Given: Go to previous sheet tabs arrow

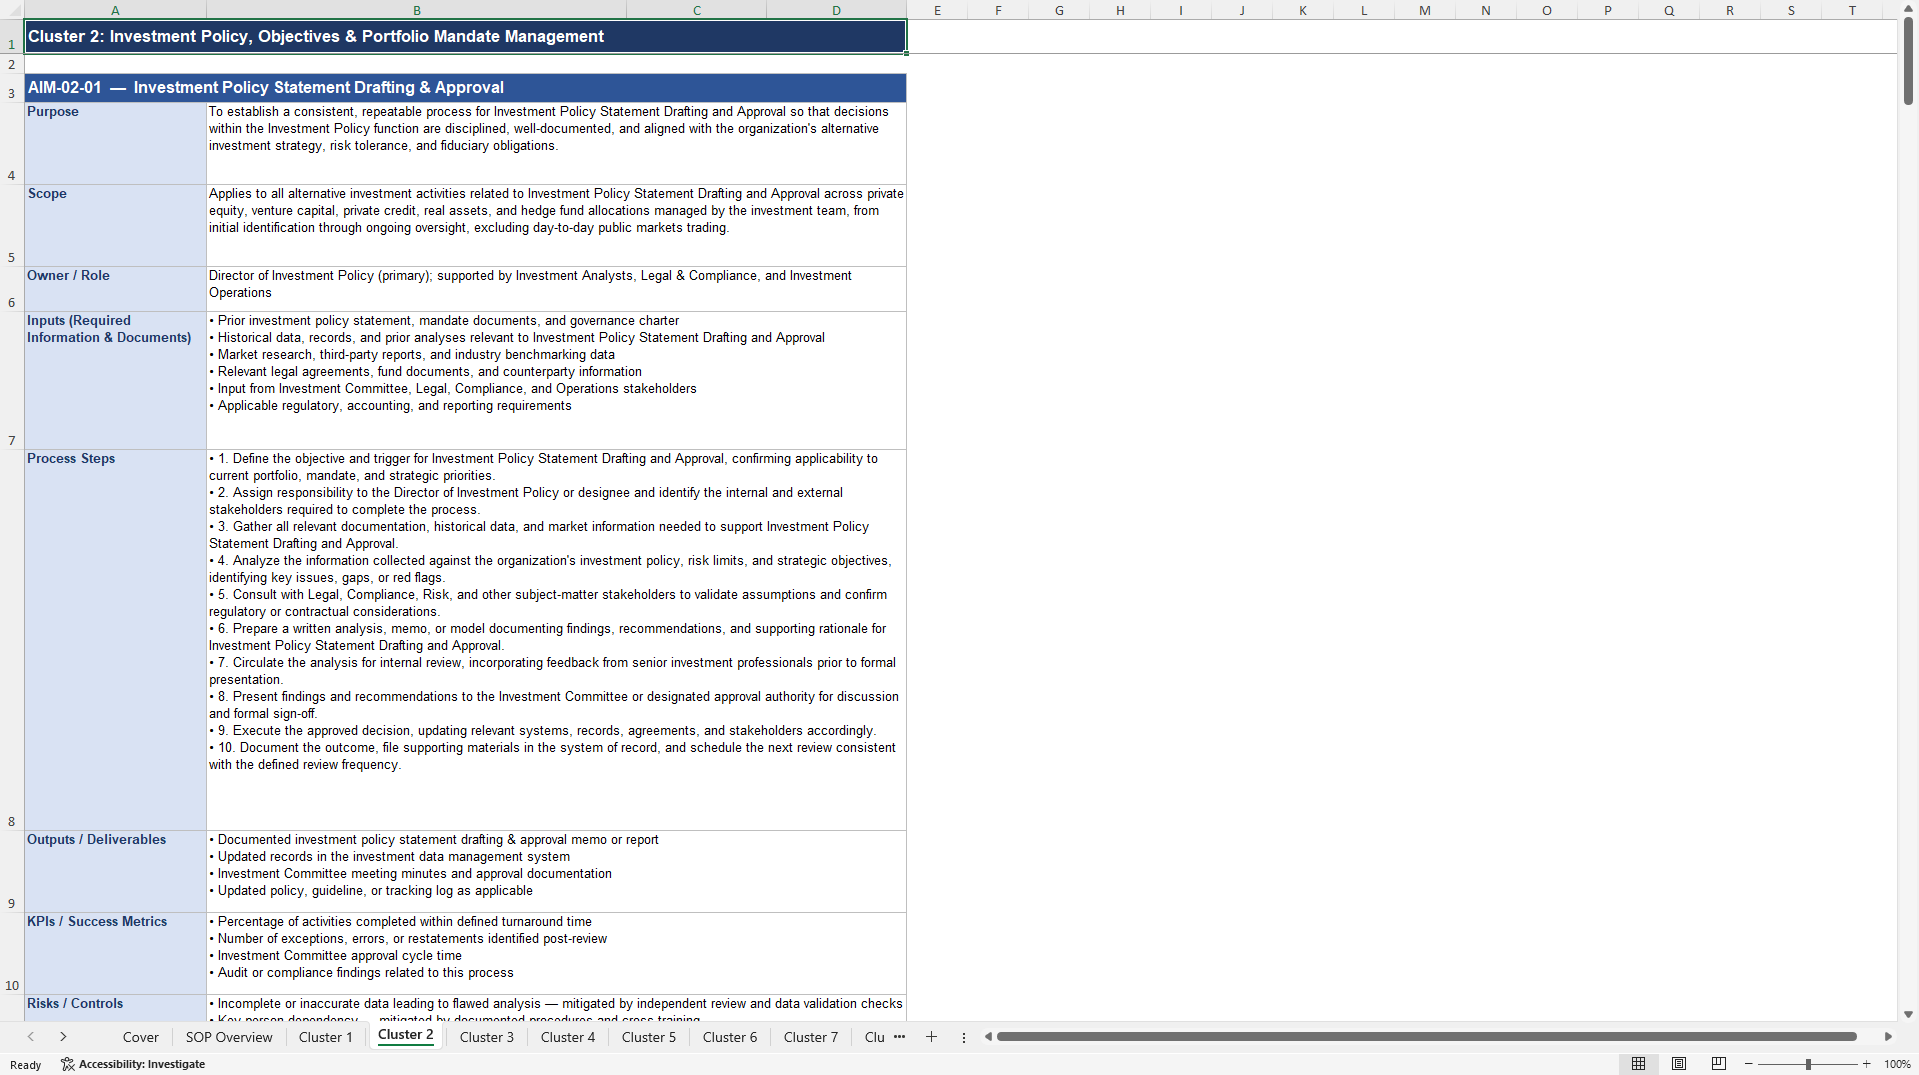Looking at the screenshot, I should pyautogui.click(x=31, y=1037).
